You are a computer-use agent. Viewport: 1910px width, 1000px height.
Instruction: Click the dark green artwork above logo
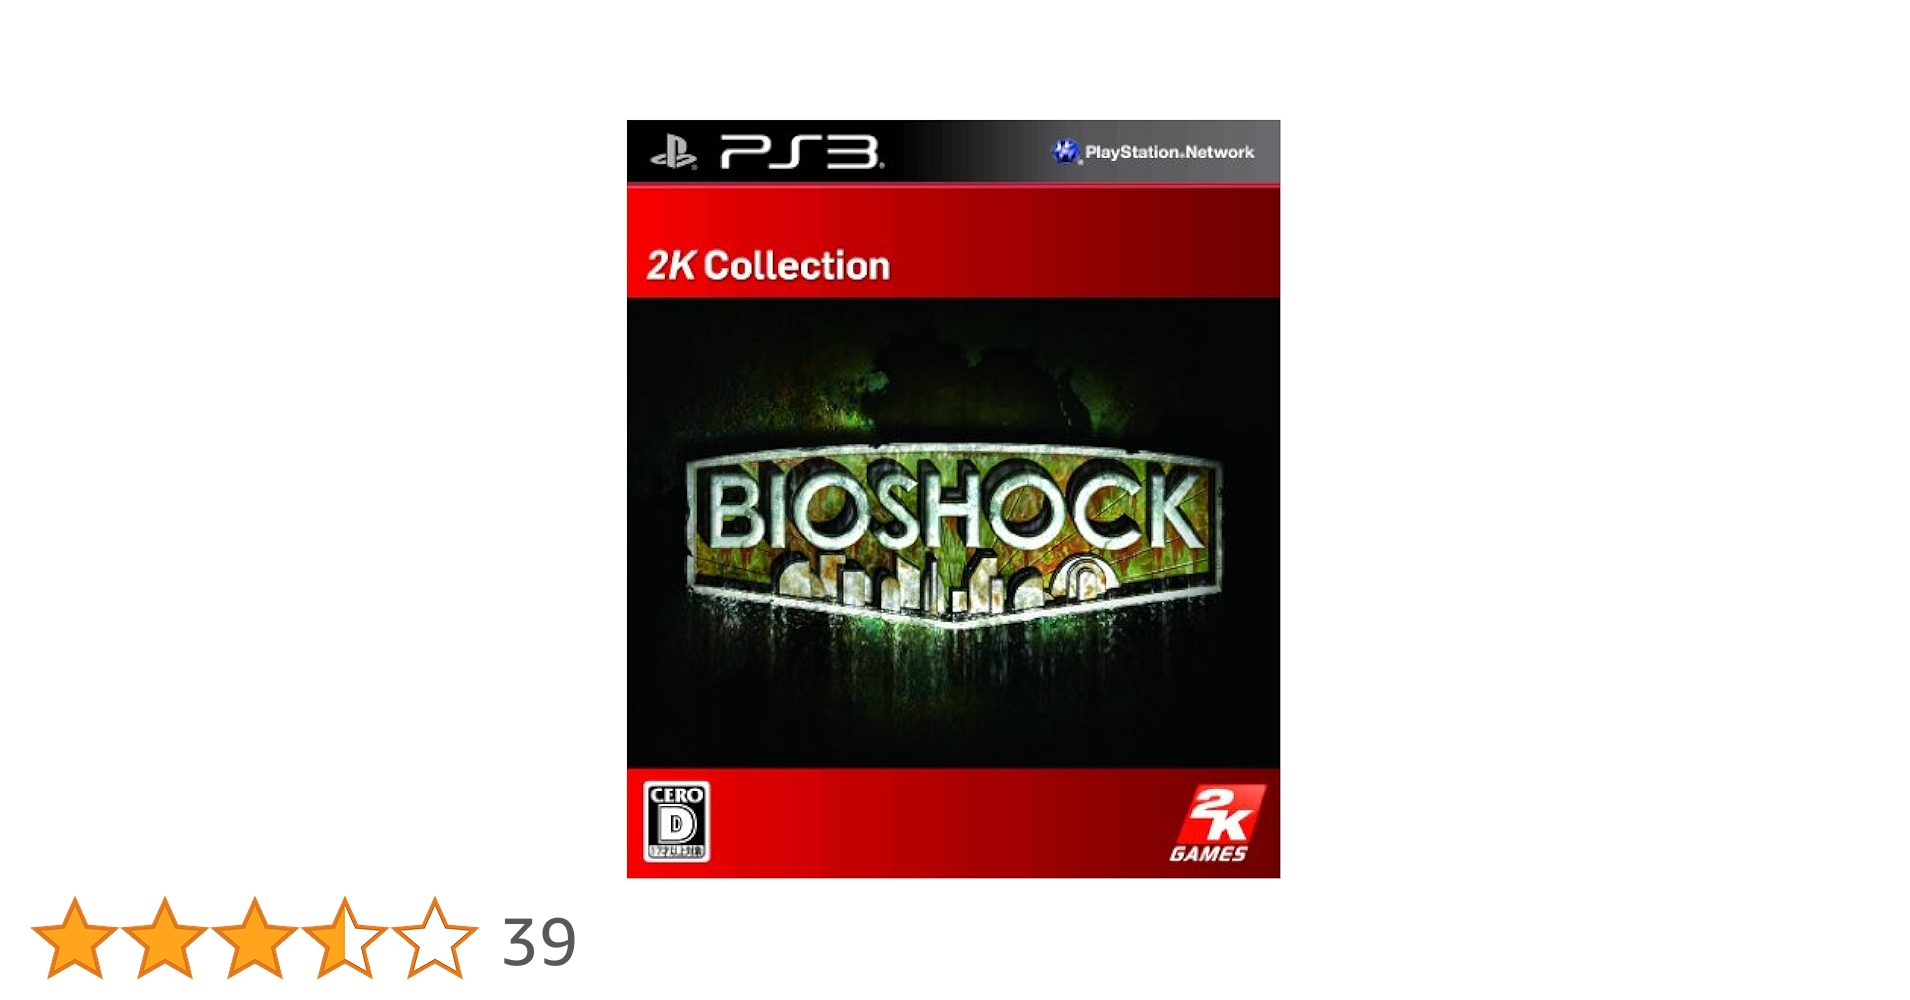953,380
